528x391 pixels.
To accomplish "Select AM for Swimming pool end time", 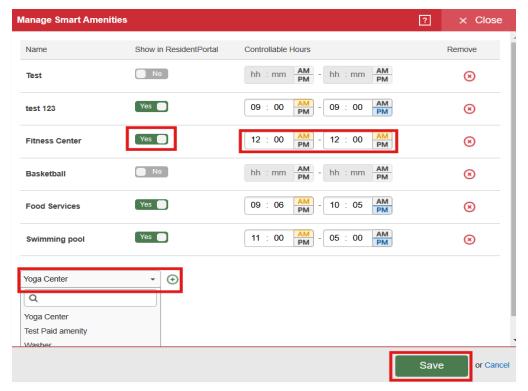I will (382, 234).
